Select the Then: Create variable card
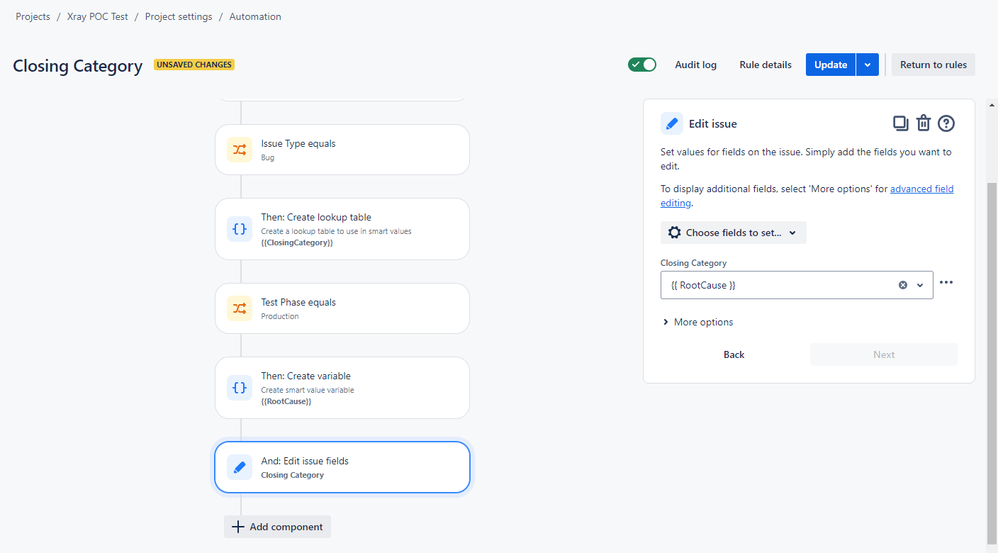Image resolution: width=998 pixels, height=553 pixels. (342, 388)
